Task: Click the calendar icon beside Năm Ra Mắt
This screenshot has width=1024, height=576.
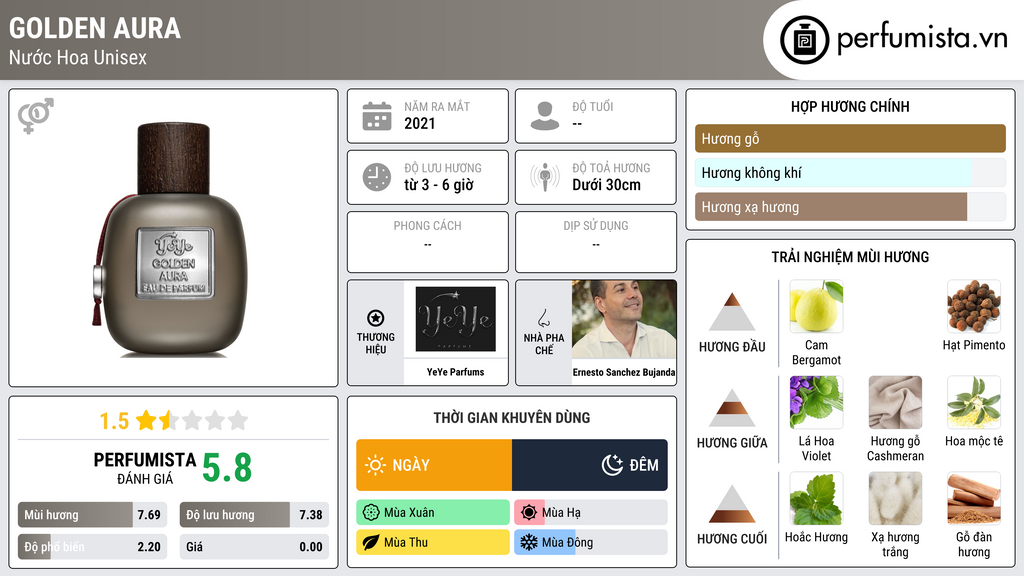Action: point(377,116)
